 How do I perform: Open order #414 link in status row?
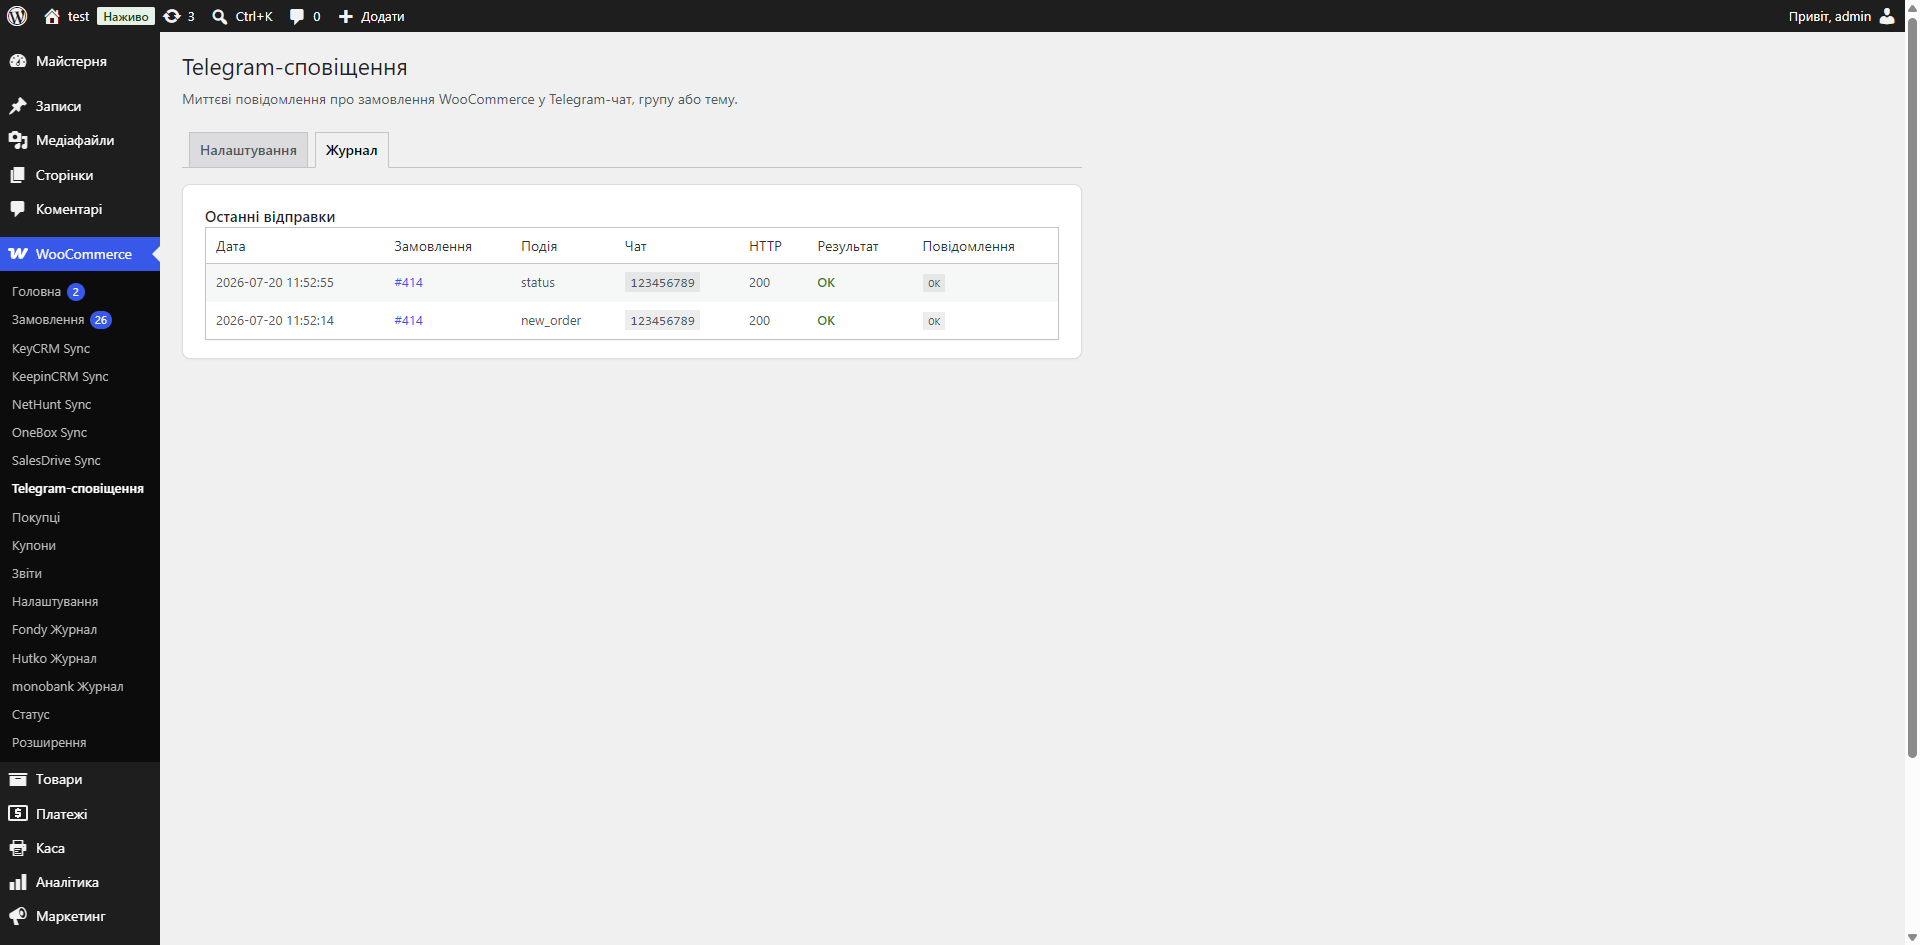[x=408, y=283]
